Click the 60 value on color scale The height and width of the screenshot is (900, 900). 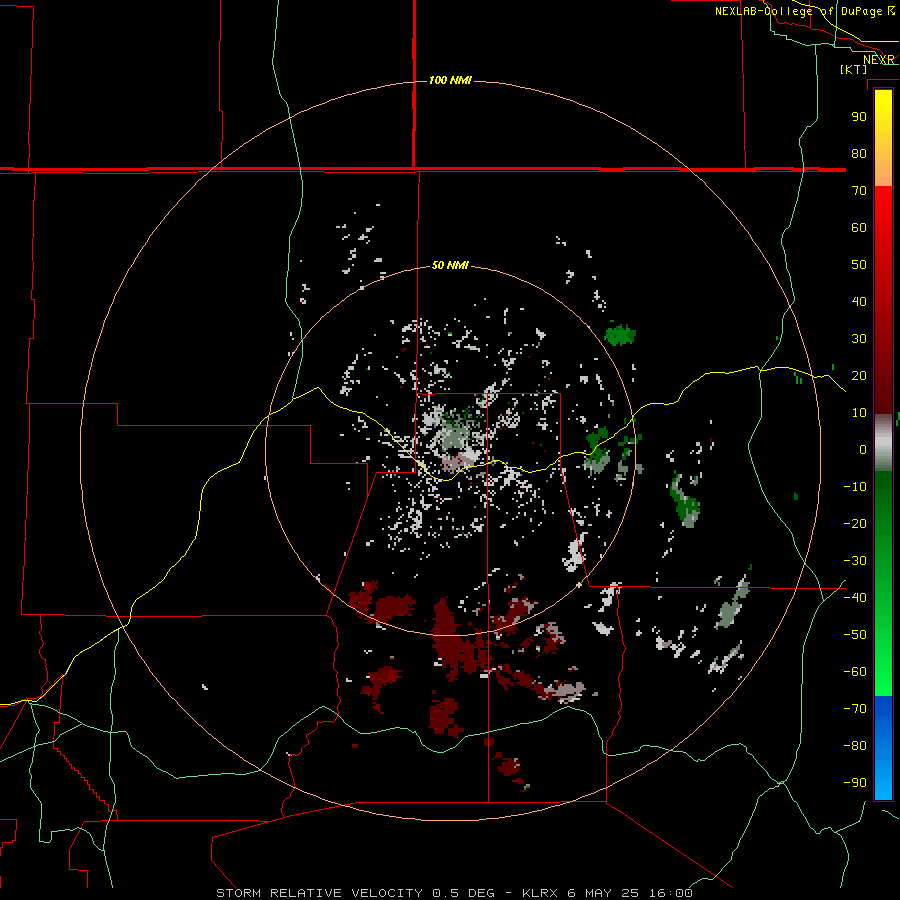click(x=859, y=227)
